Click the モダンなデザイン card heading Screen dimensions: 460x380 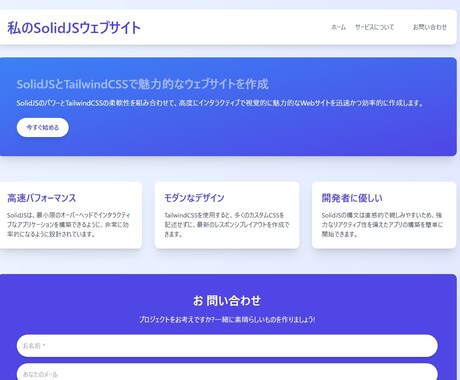click(194, 198)
